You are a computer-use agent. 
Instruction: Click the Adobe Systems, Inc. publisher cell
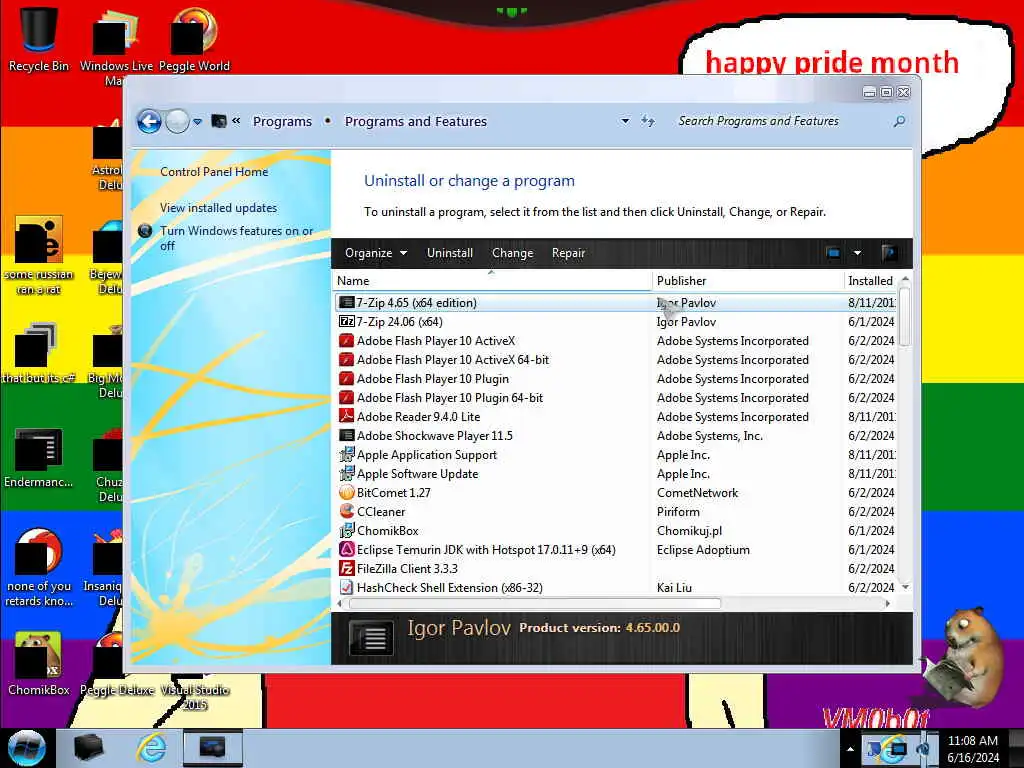tap(709, 436)
